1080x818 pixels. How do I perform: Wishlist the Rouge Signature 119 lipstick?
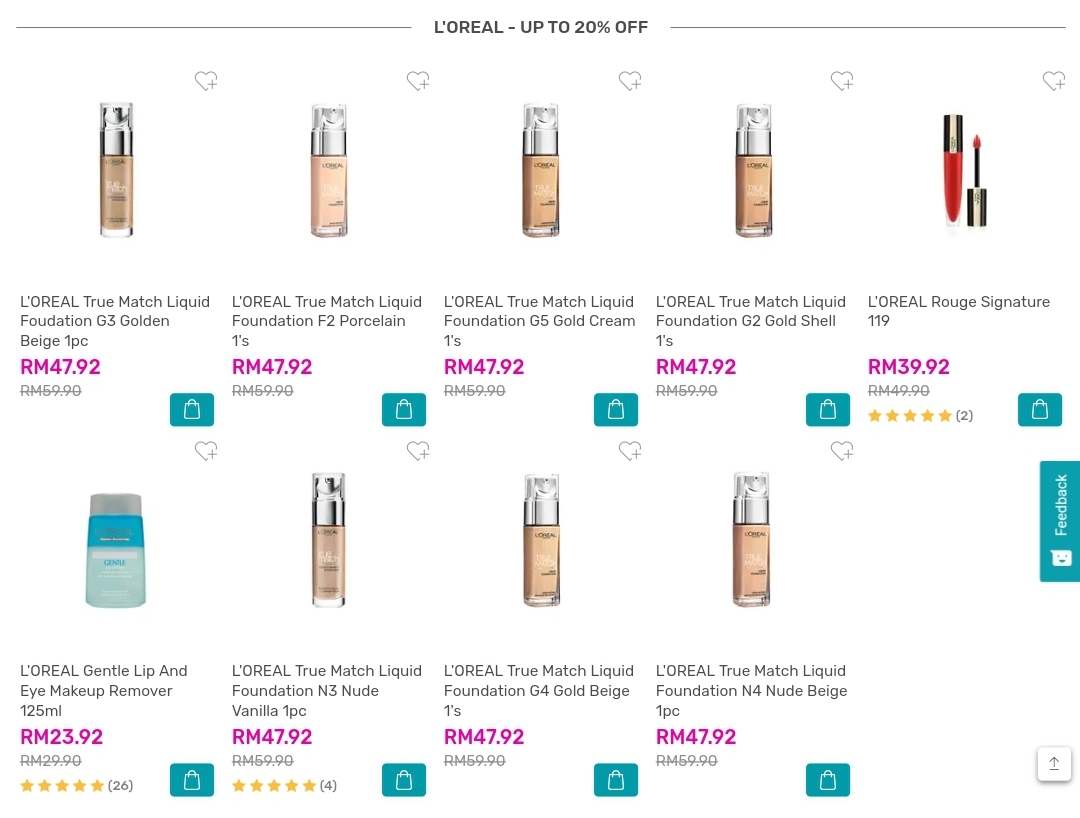1054,81
